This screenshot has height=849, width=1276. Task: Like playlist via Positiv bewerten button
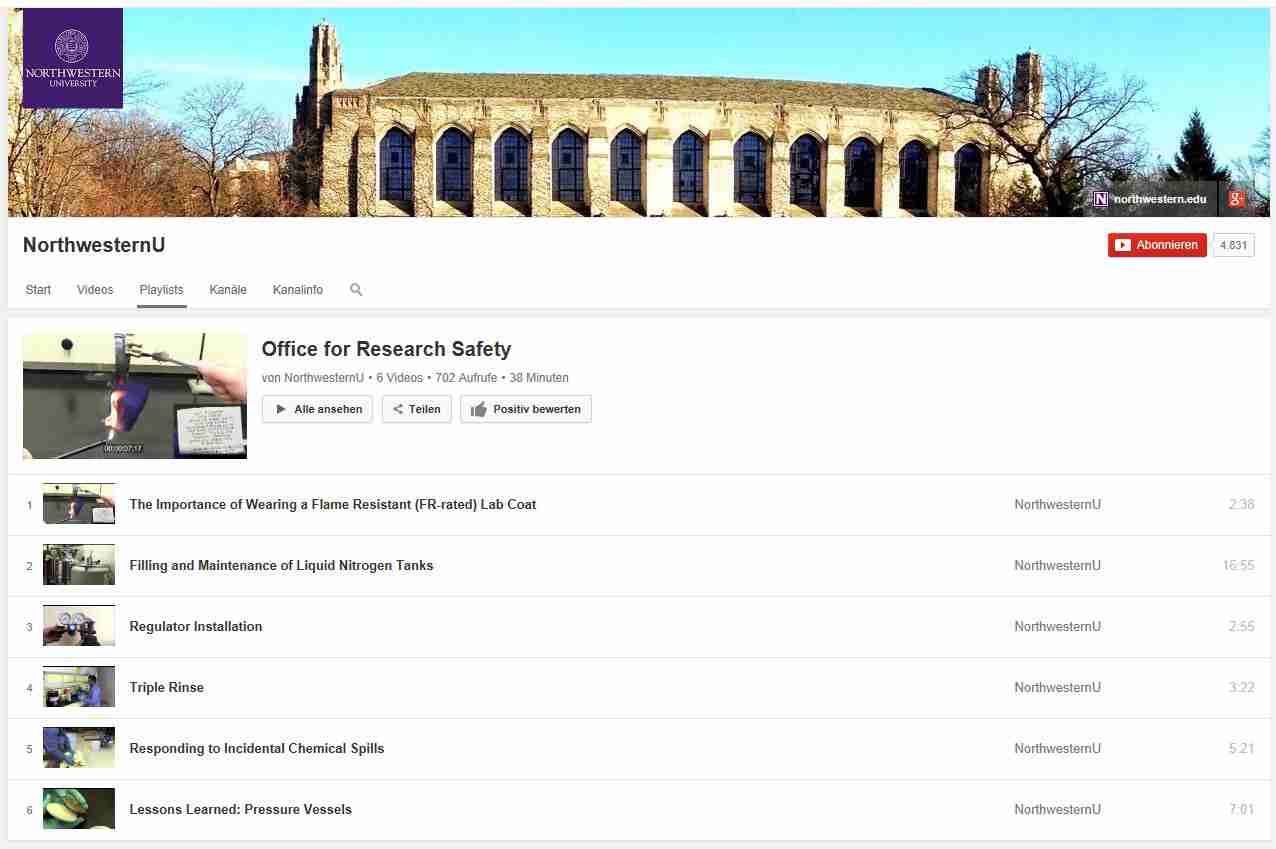point(526,409)
